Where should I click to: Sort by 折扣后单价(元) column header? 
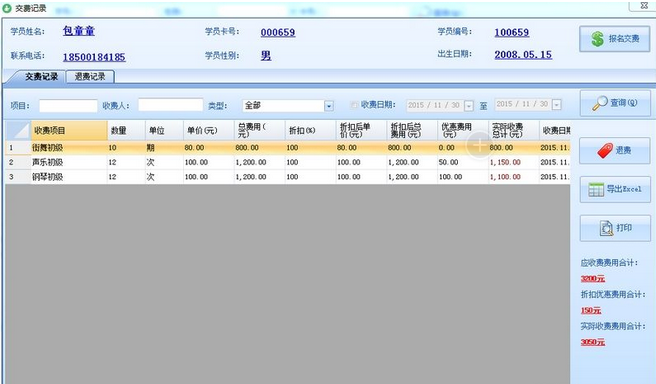point(361,131)
